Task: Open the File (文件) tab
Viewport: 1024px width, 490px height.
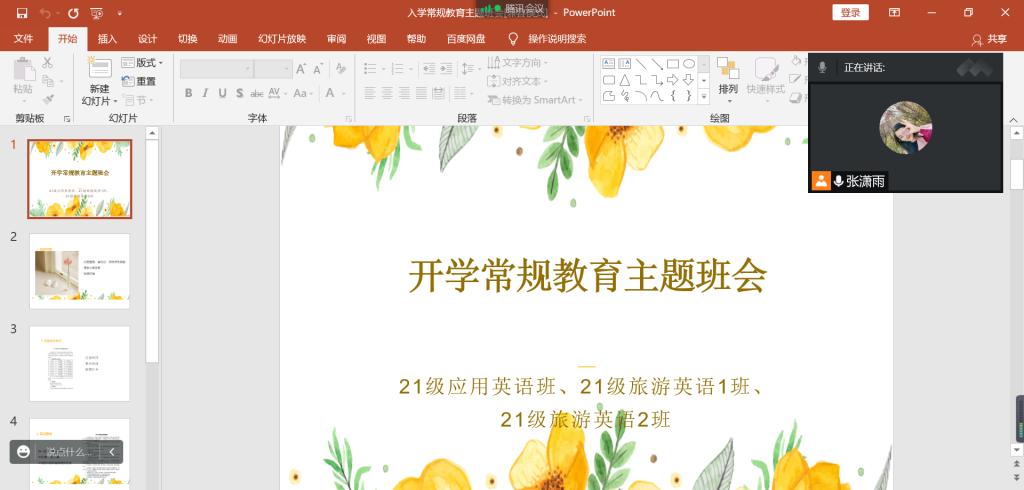Action: [24, 39]
